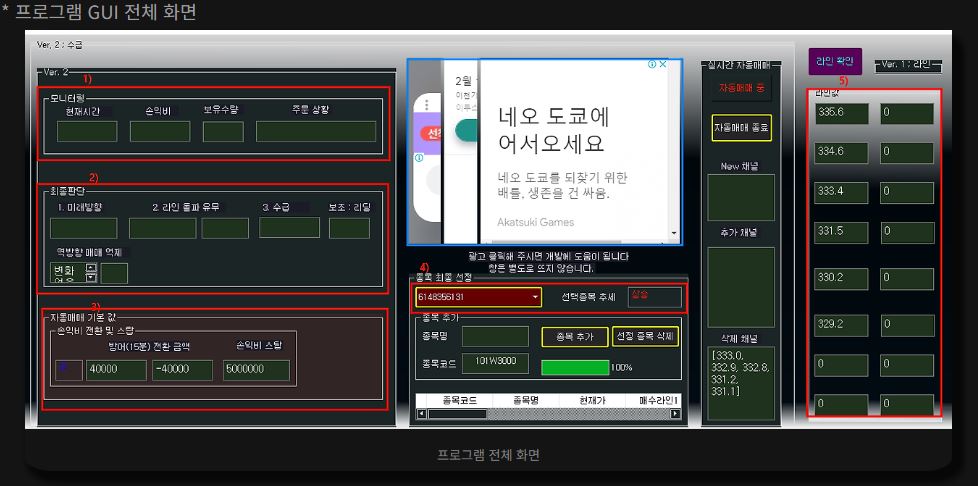Click the 보유수량 field

pyautogui.click(x=223, y=132)
